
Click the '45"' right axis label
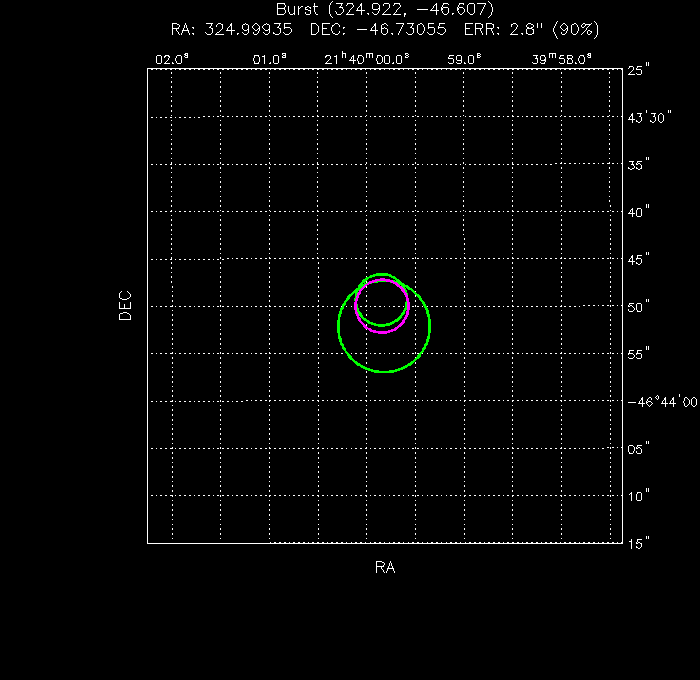638,260
